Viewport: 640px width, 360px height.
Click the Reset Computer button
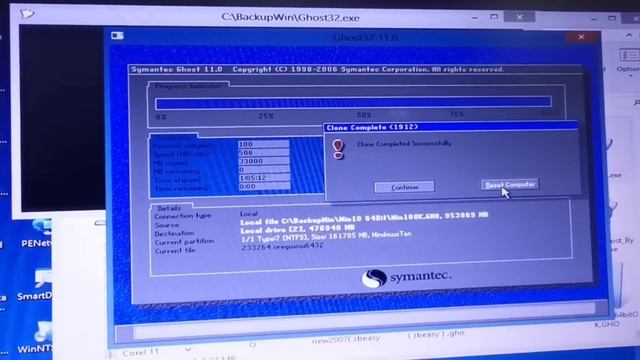[510, 185]
